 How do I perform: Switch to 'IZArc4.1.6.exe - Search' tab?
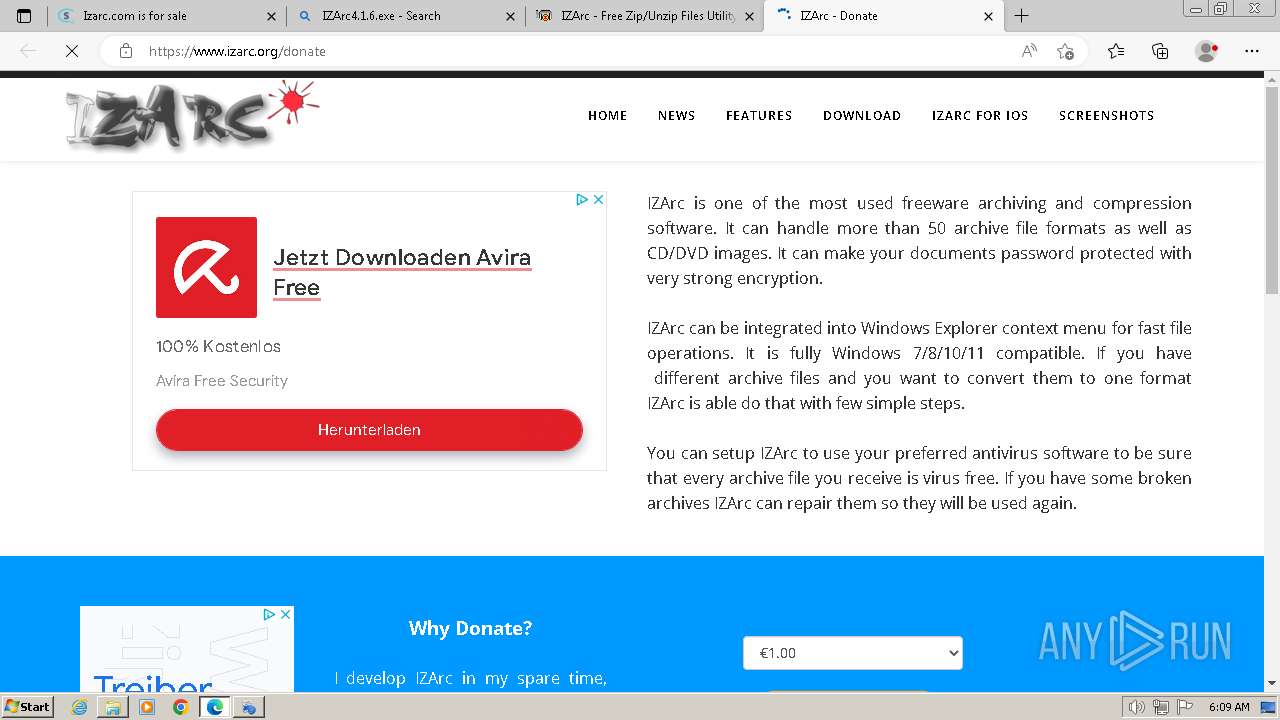click(x=405, y=16)
